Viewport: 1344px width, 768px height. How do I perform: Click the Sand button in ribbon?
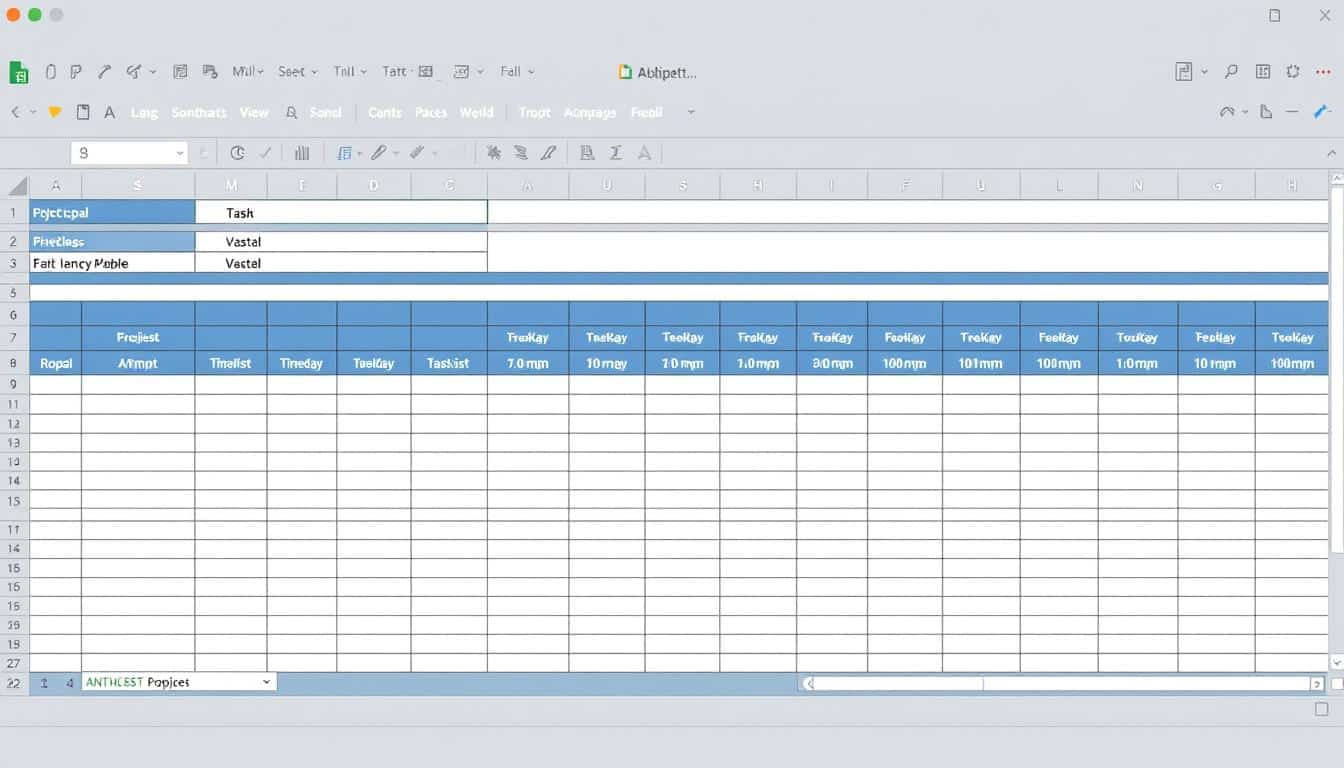pos(326,113)
